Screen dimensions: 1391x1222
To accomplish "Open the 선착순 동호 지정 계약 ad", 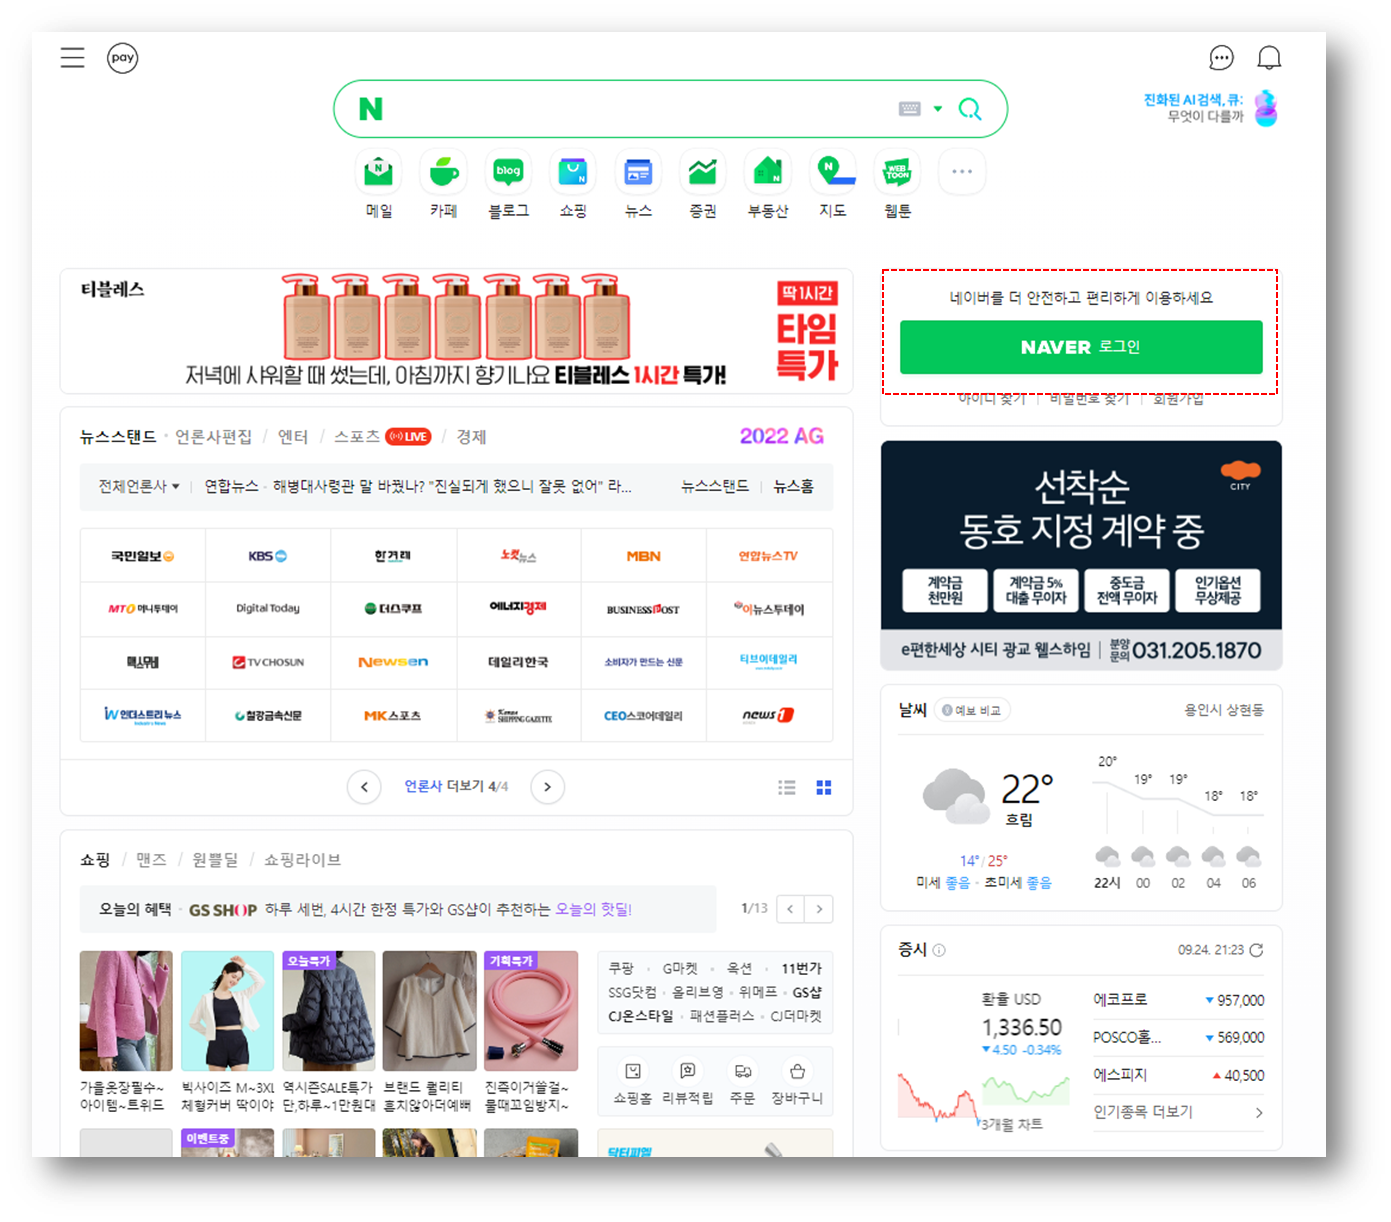I will click(x=1081, y=555).
